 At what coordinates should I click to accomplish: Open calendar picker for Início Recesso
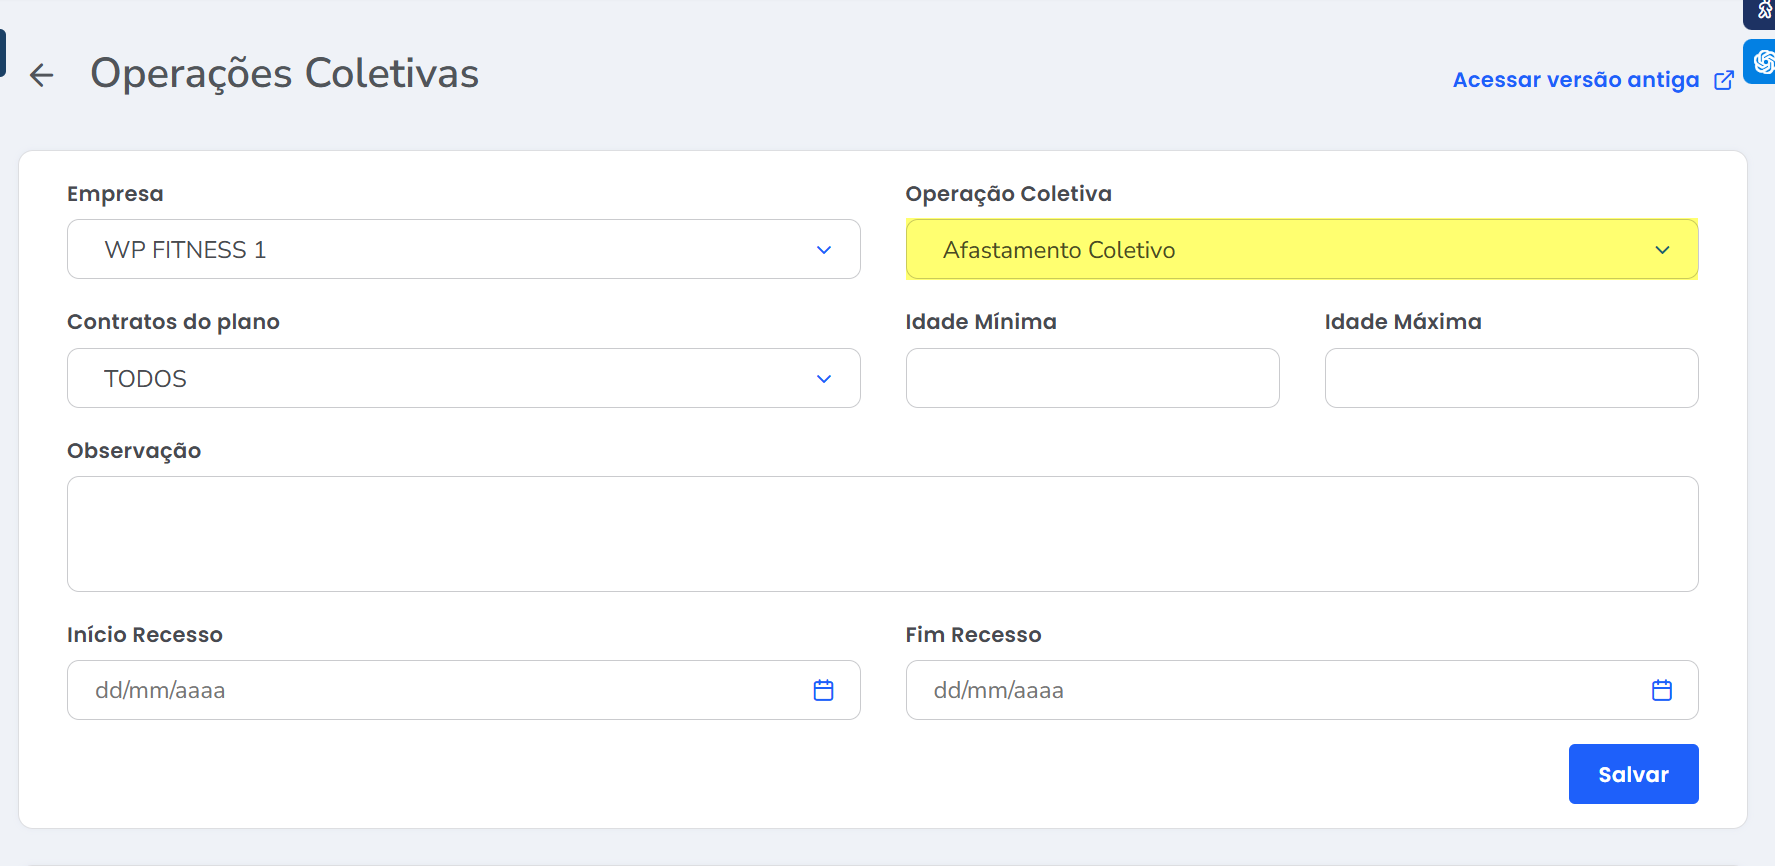point(823,690)
